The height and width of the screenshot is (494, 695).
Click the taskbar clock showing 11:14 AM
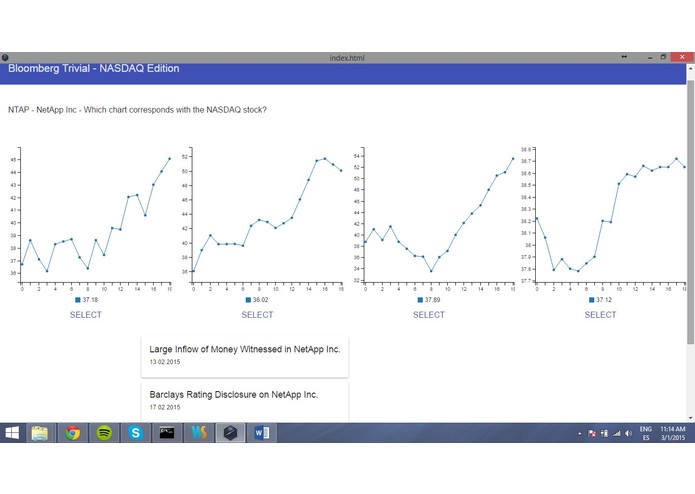tap(673, 433)
